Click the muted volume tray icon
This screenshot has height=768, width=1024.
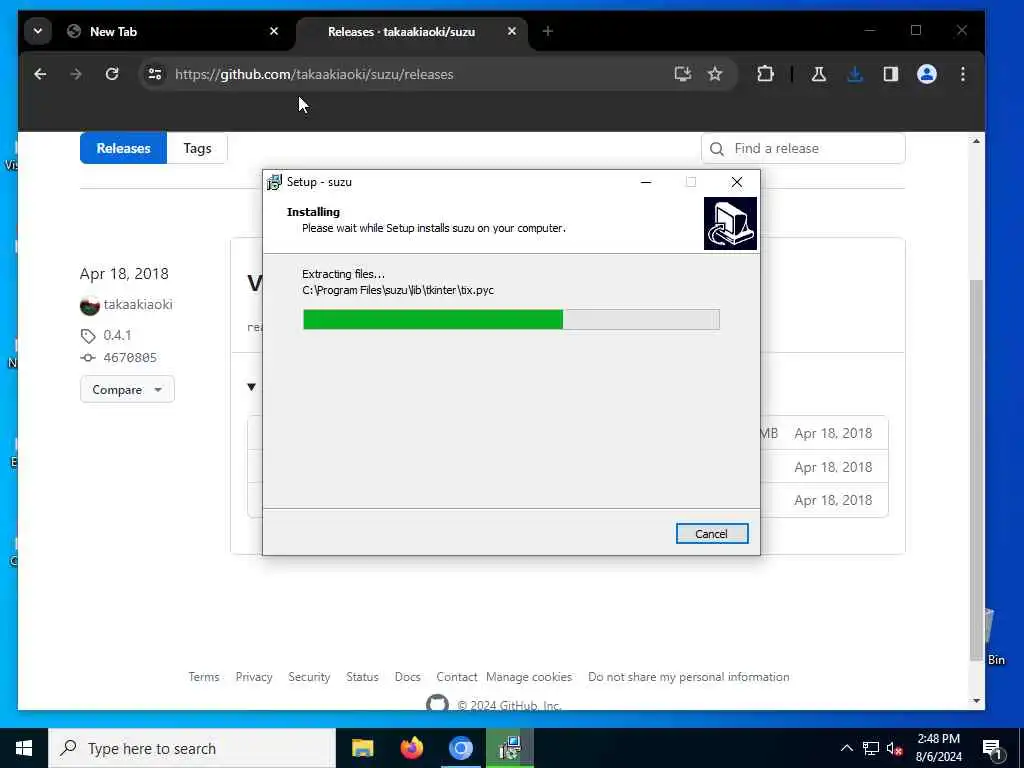click(x=895, y=748)
